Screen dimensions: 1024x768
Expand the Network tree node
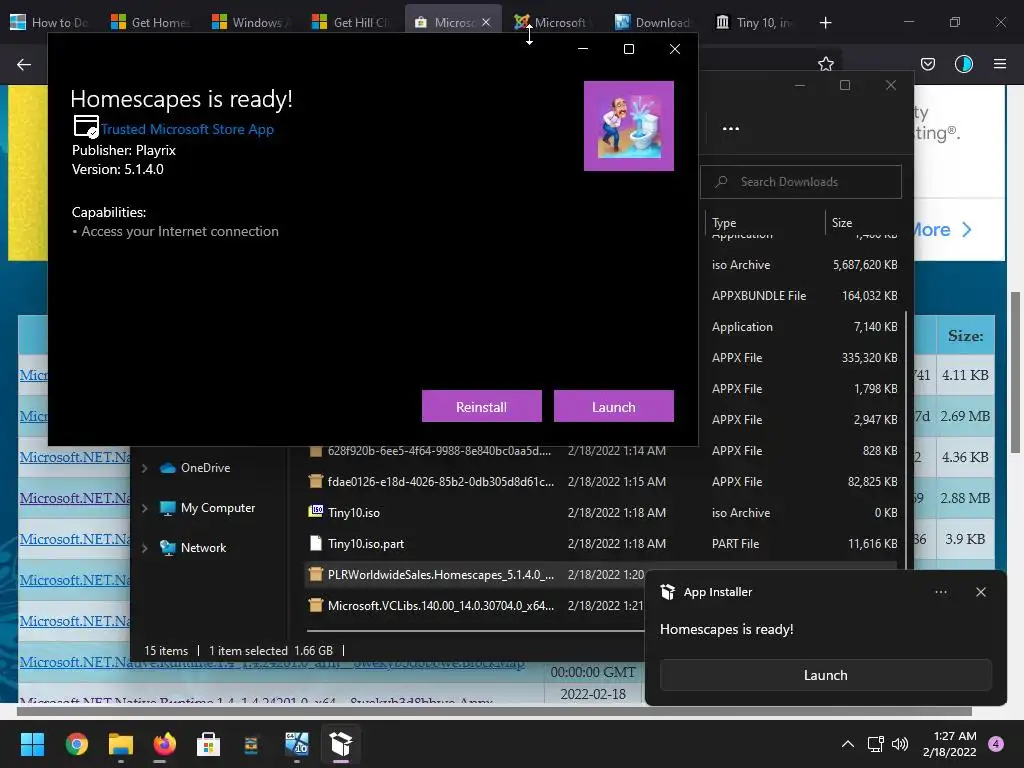click(144, 548)
